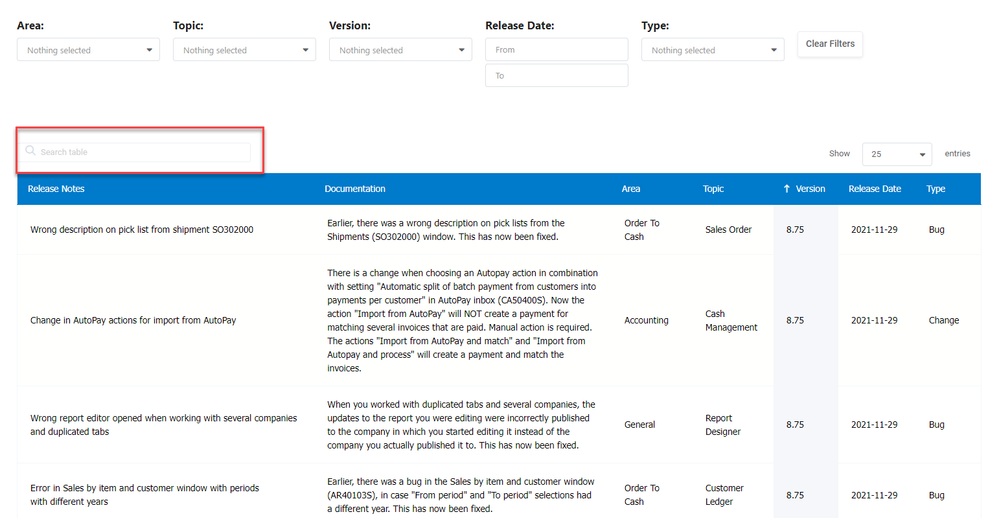
Task: Click the Clear Filters button
Action: coord(830,44)
